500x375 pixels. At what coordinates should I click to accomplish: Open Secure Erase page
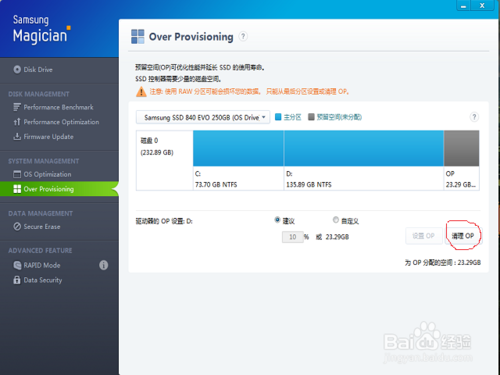pos(42,227)
